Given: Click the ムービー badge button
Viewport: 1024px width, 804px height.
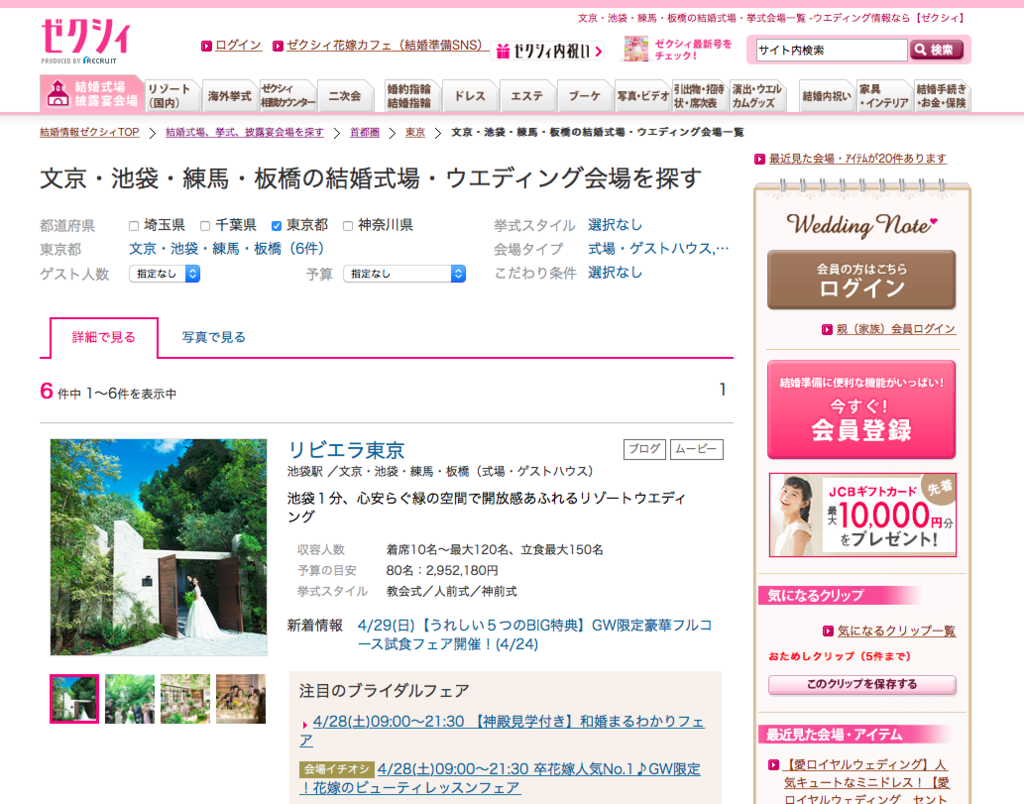Looking at the screenshot, I should (x=696, y=449).
